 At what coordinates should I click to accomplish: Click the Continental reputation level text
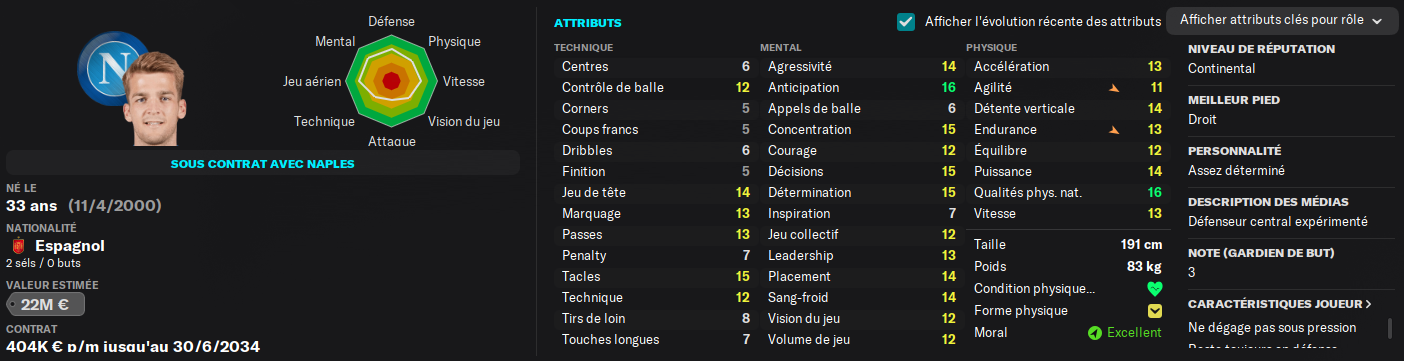pos(1221,69)
